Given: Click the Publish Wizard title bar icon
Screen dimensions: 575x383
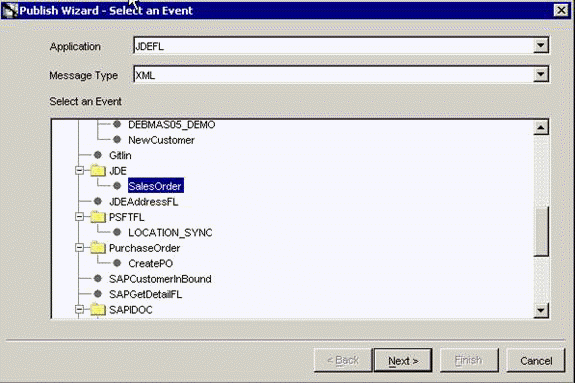Looking at the screenshot, I should (x=10, y=10).
